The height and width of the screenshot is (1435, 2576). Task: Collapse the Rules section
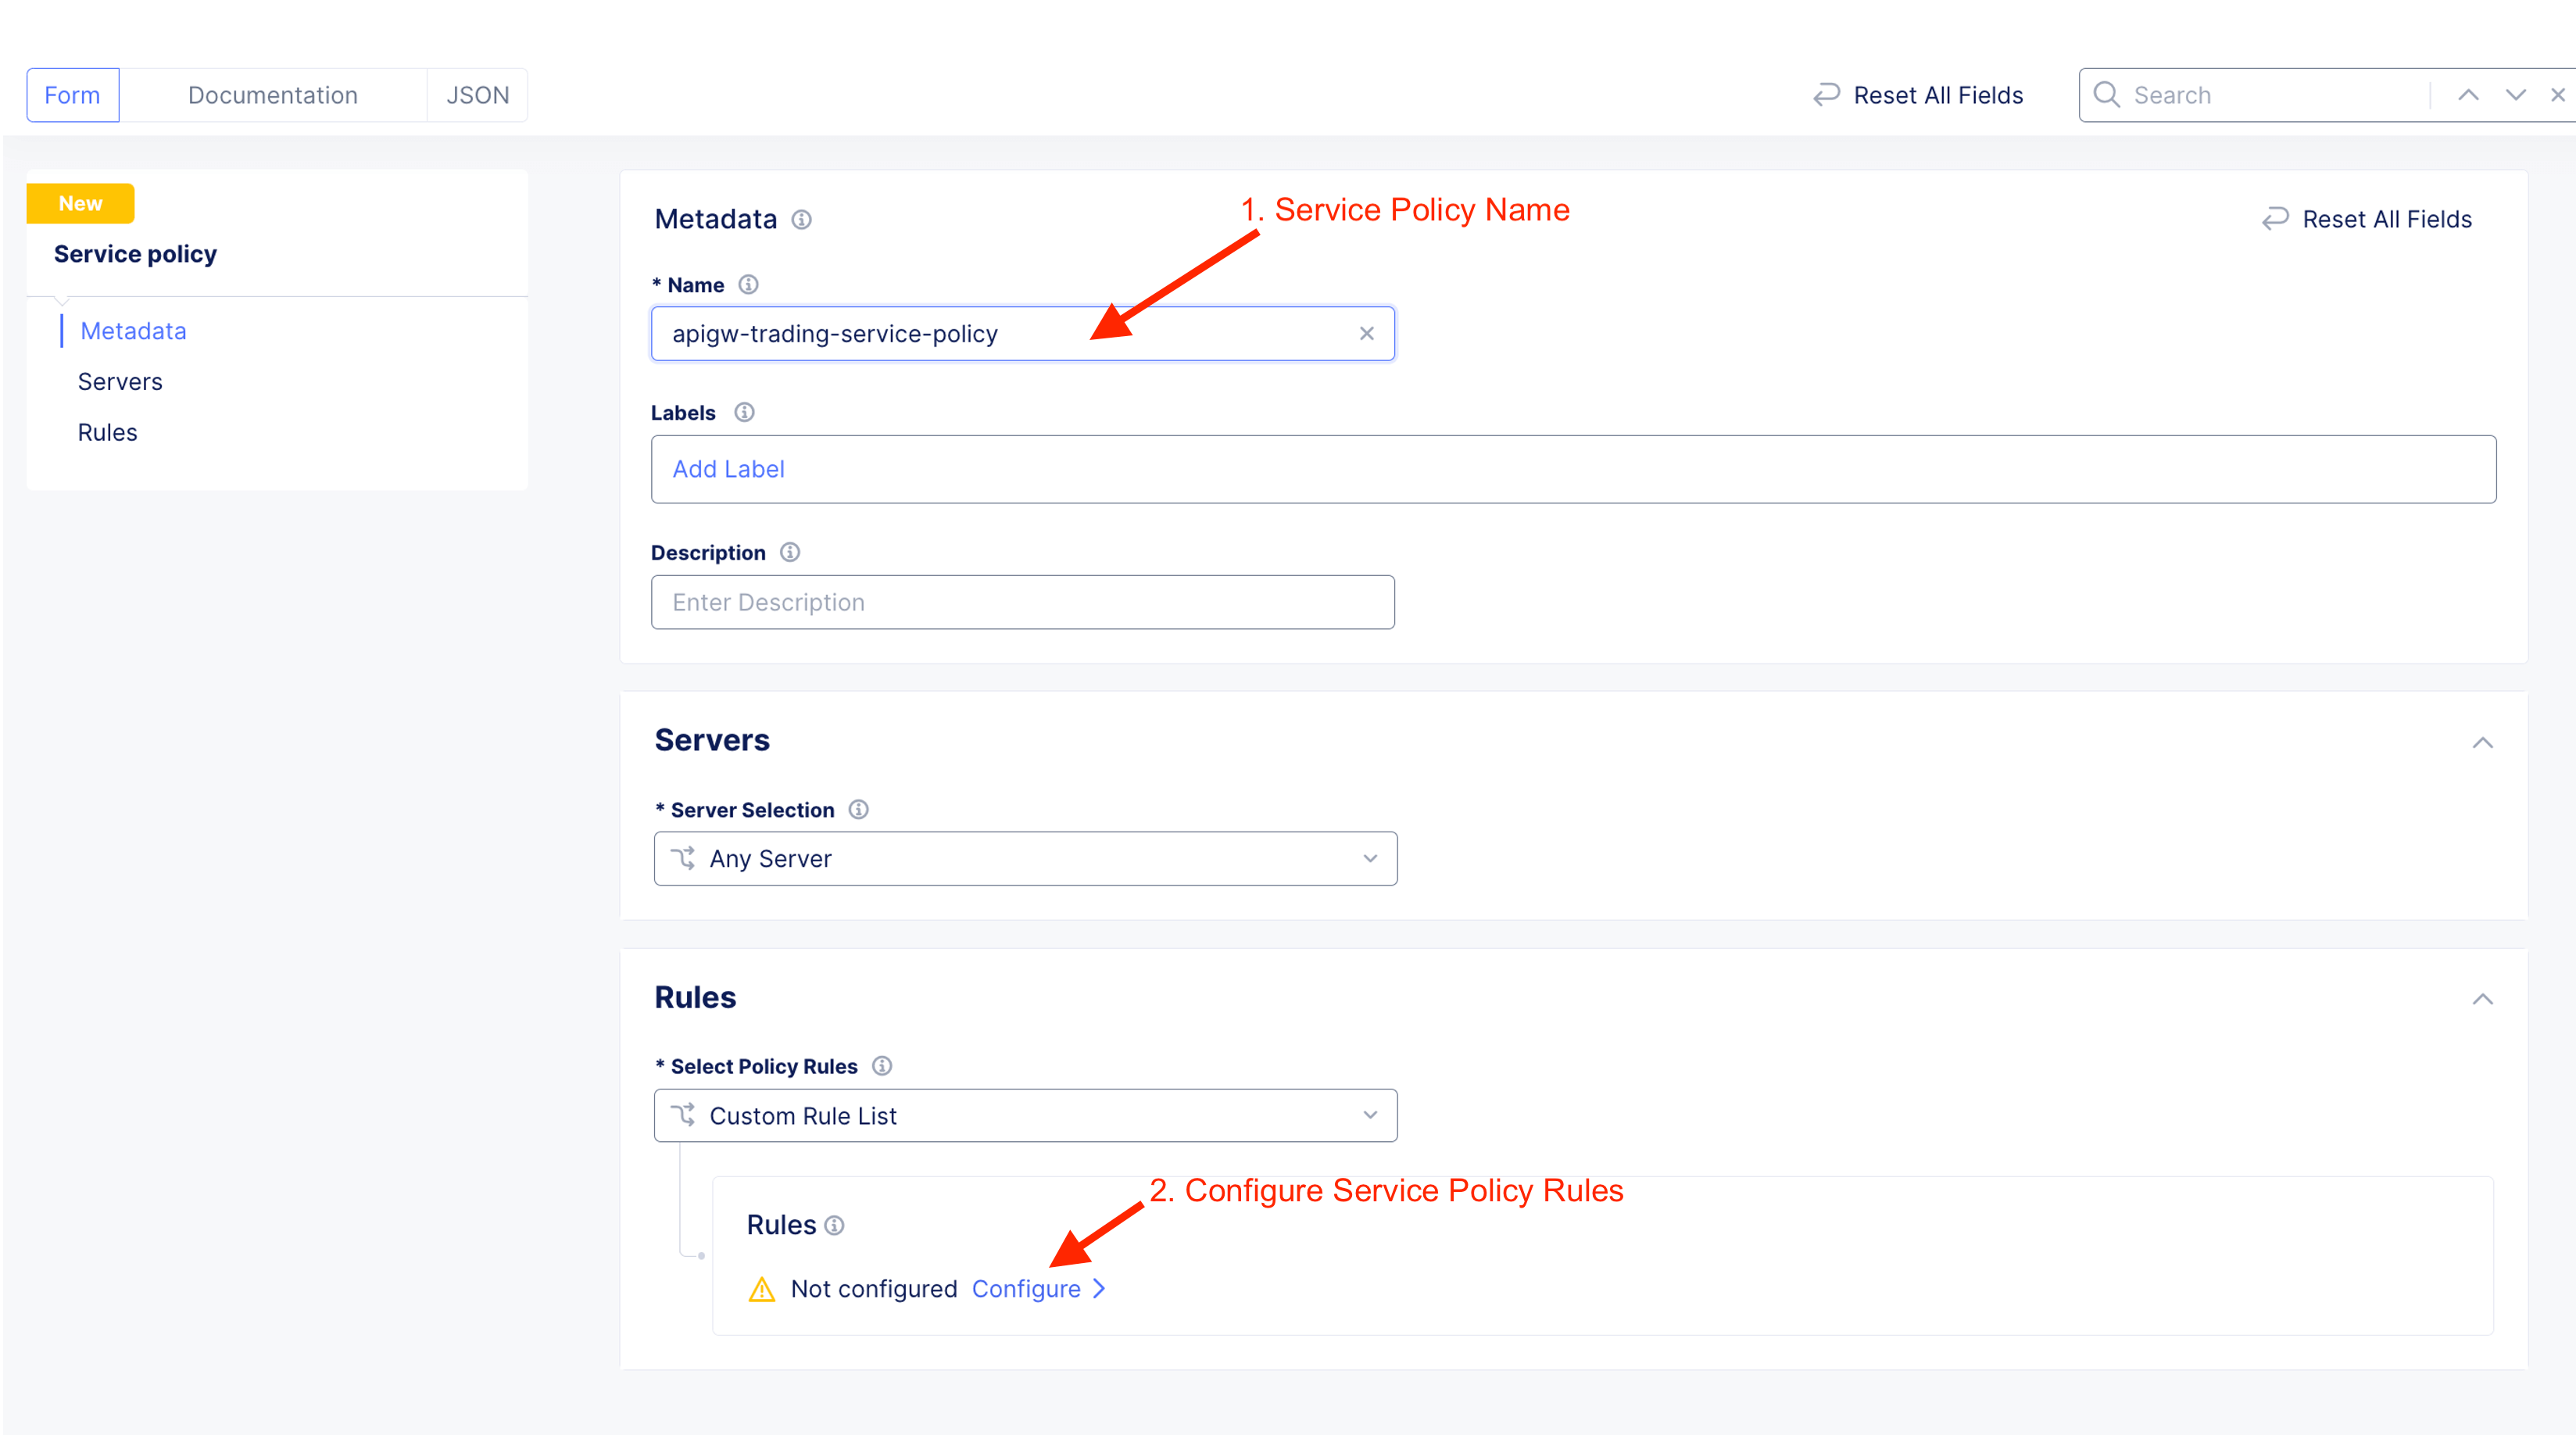(2482, 999)
